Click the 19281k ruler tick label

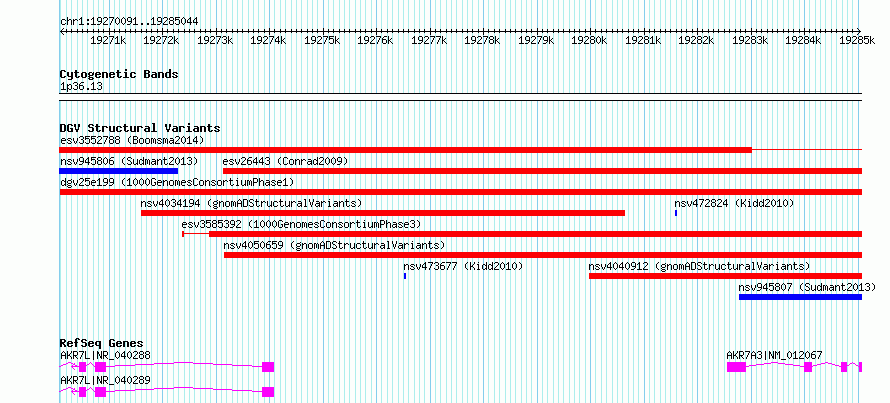point(643,40)
